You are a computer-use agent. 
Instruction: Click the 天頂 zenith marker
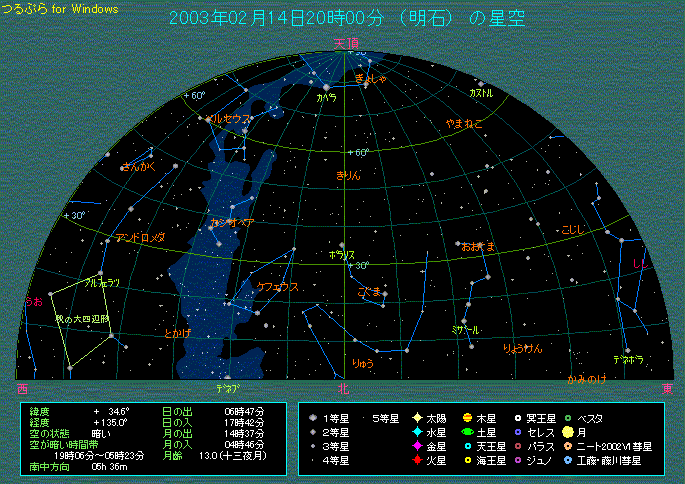(345, 43)
